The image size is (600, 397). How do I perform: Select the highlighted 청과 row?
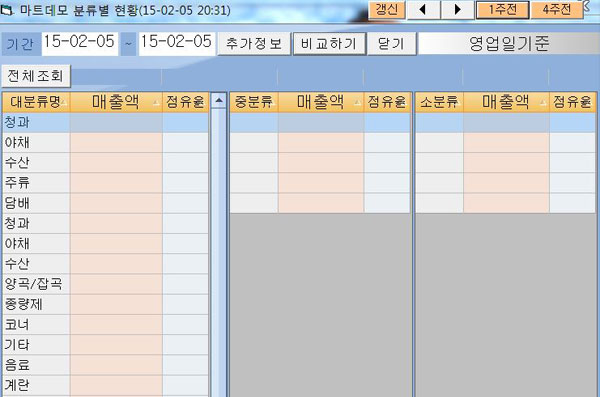pos(105,123)
